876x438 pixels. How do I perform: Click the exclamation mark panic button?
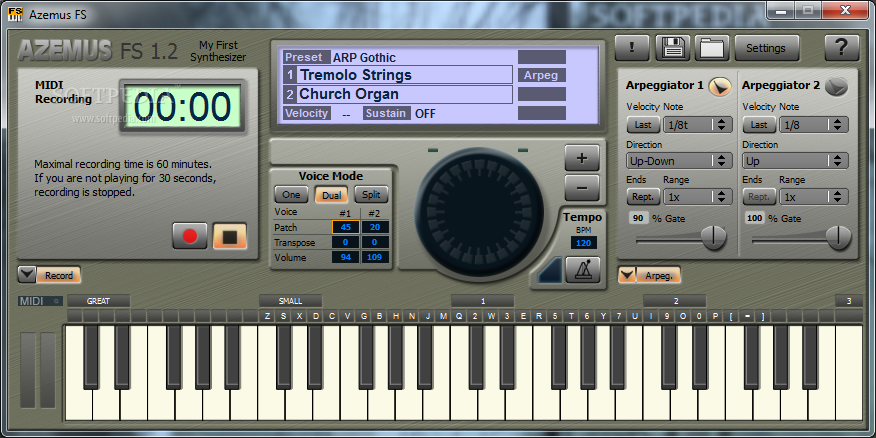(632, 48)
